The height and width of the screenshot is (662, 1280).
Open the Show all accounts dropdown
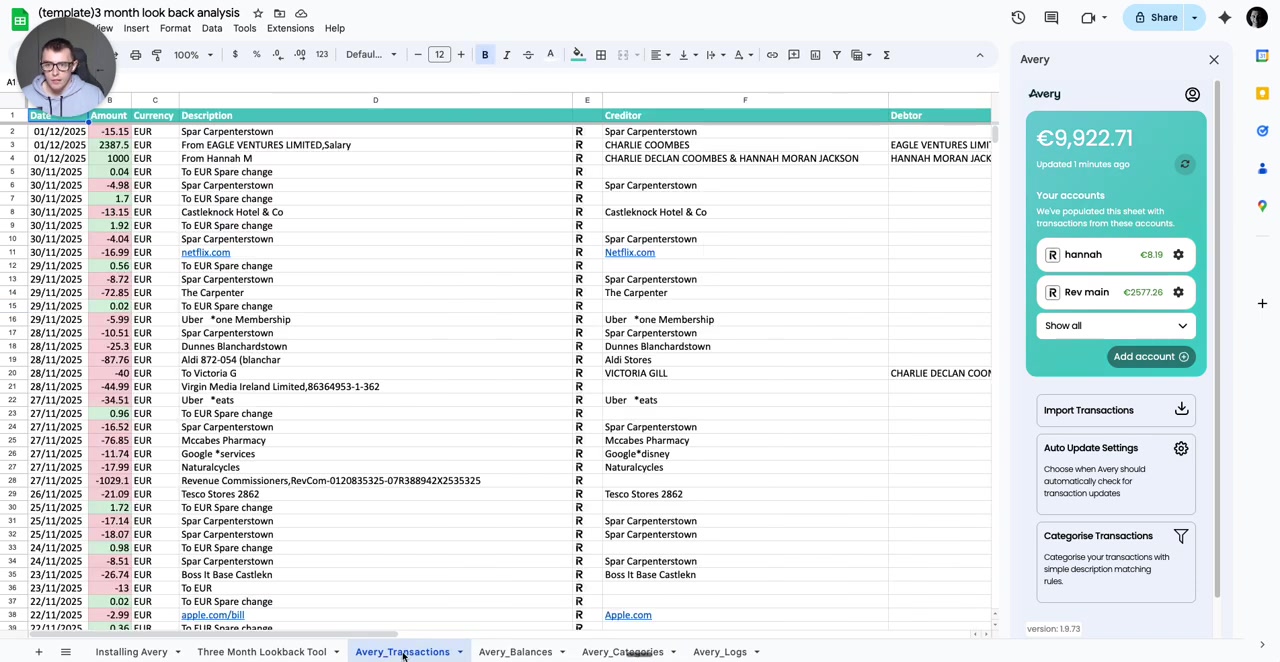point(1115,325)
